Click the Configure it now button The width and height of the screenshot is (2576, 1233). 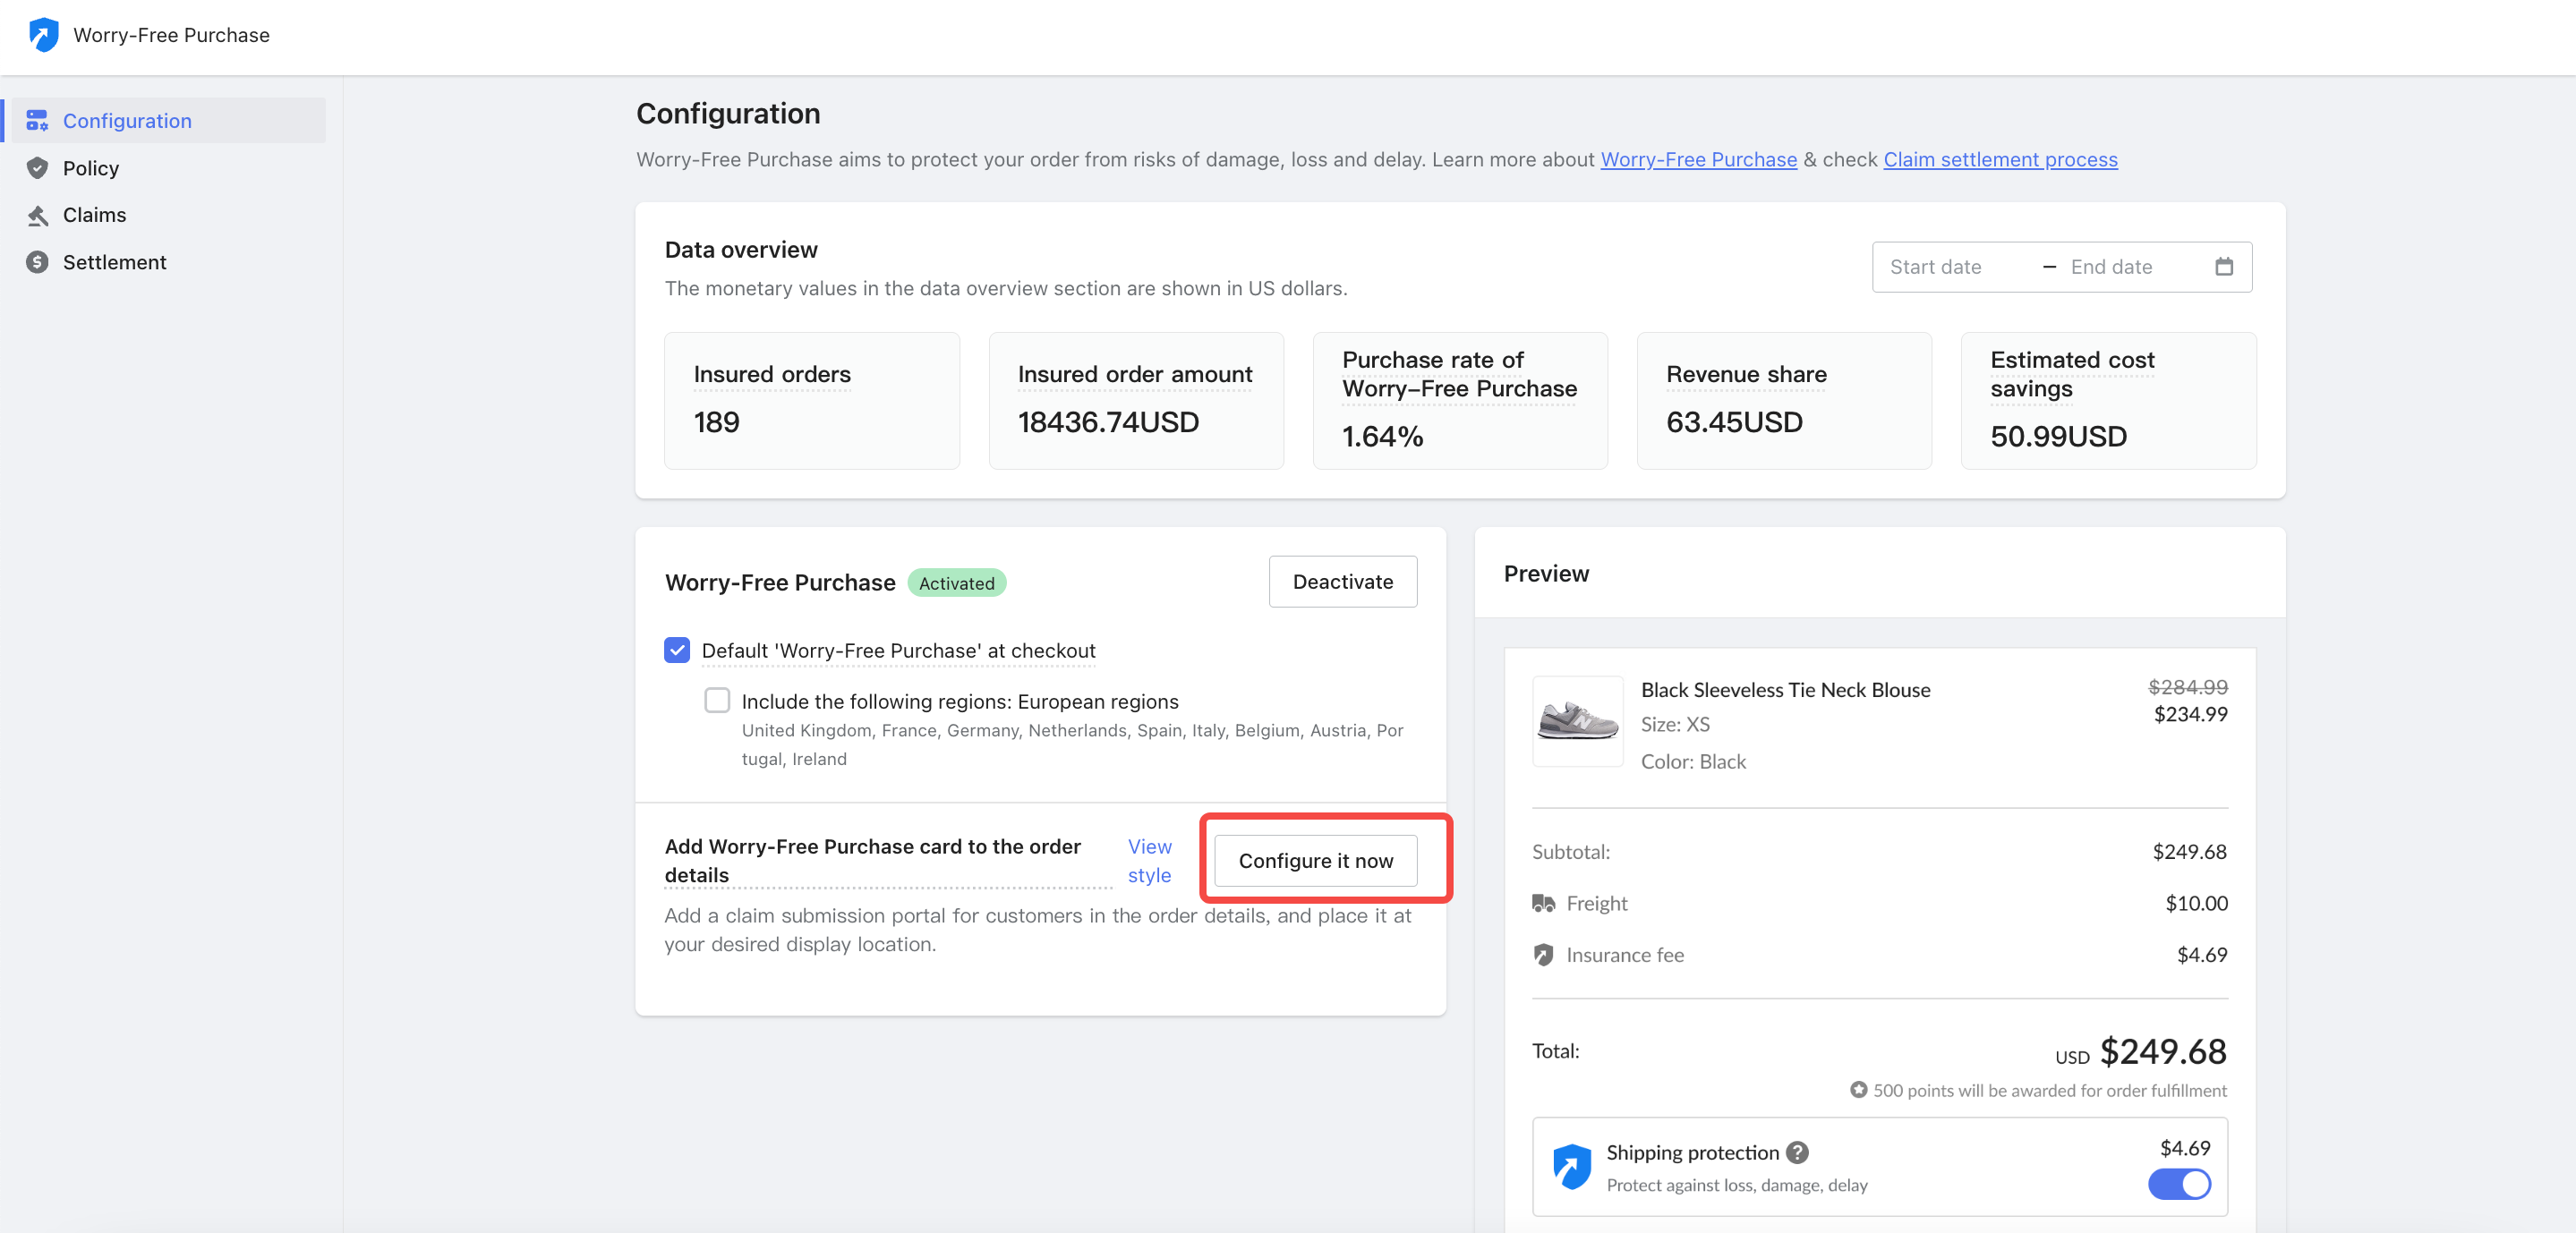pos(1315,861)
